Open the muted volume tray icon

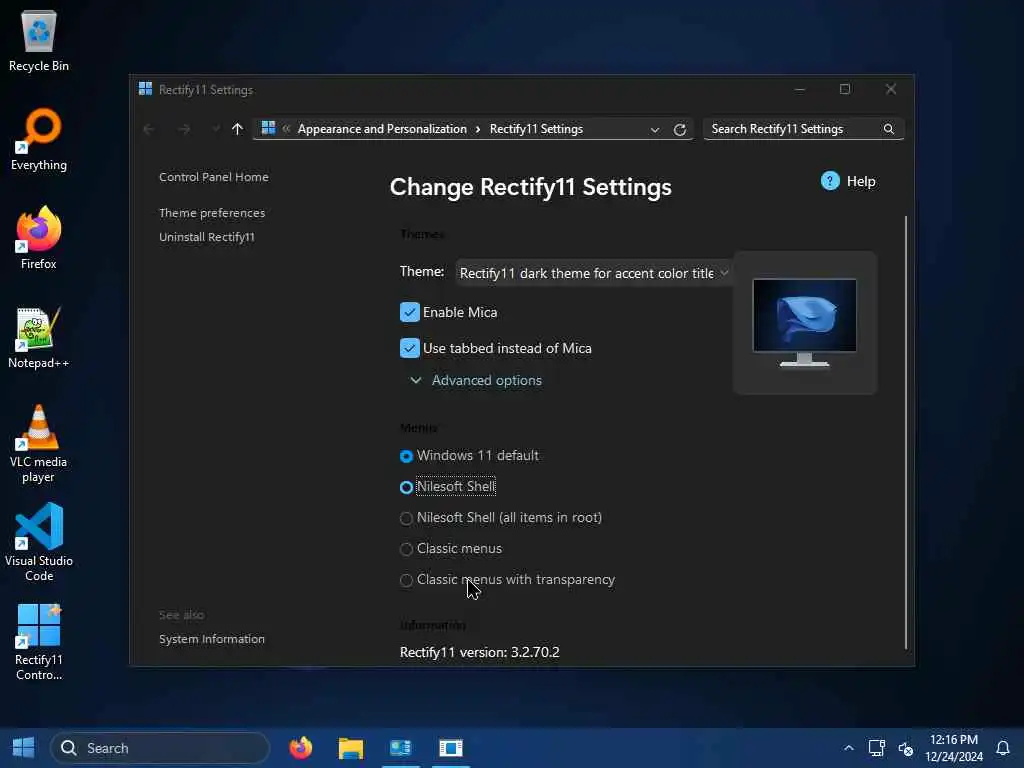906,748
